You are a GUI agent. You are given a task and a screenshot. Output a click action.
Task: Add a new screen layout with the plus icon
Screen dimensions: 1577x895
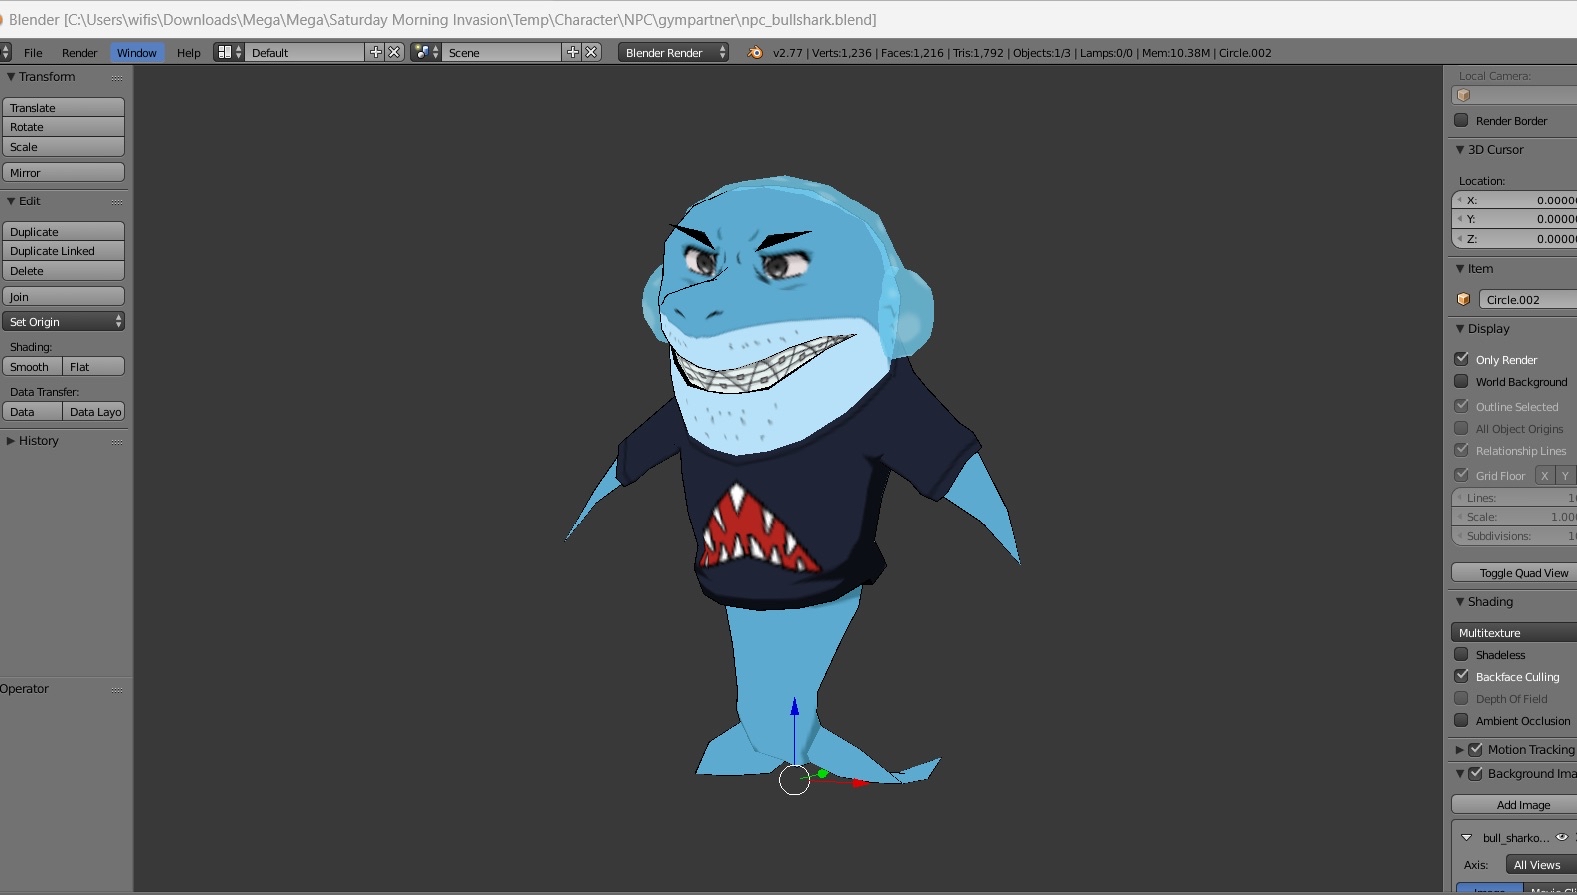pyautogui.click(x=376, y=52)
